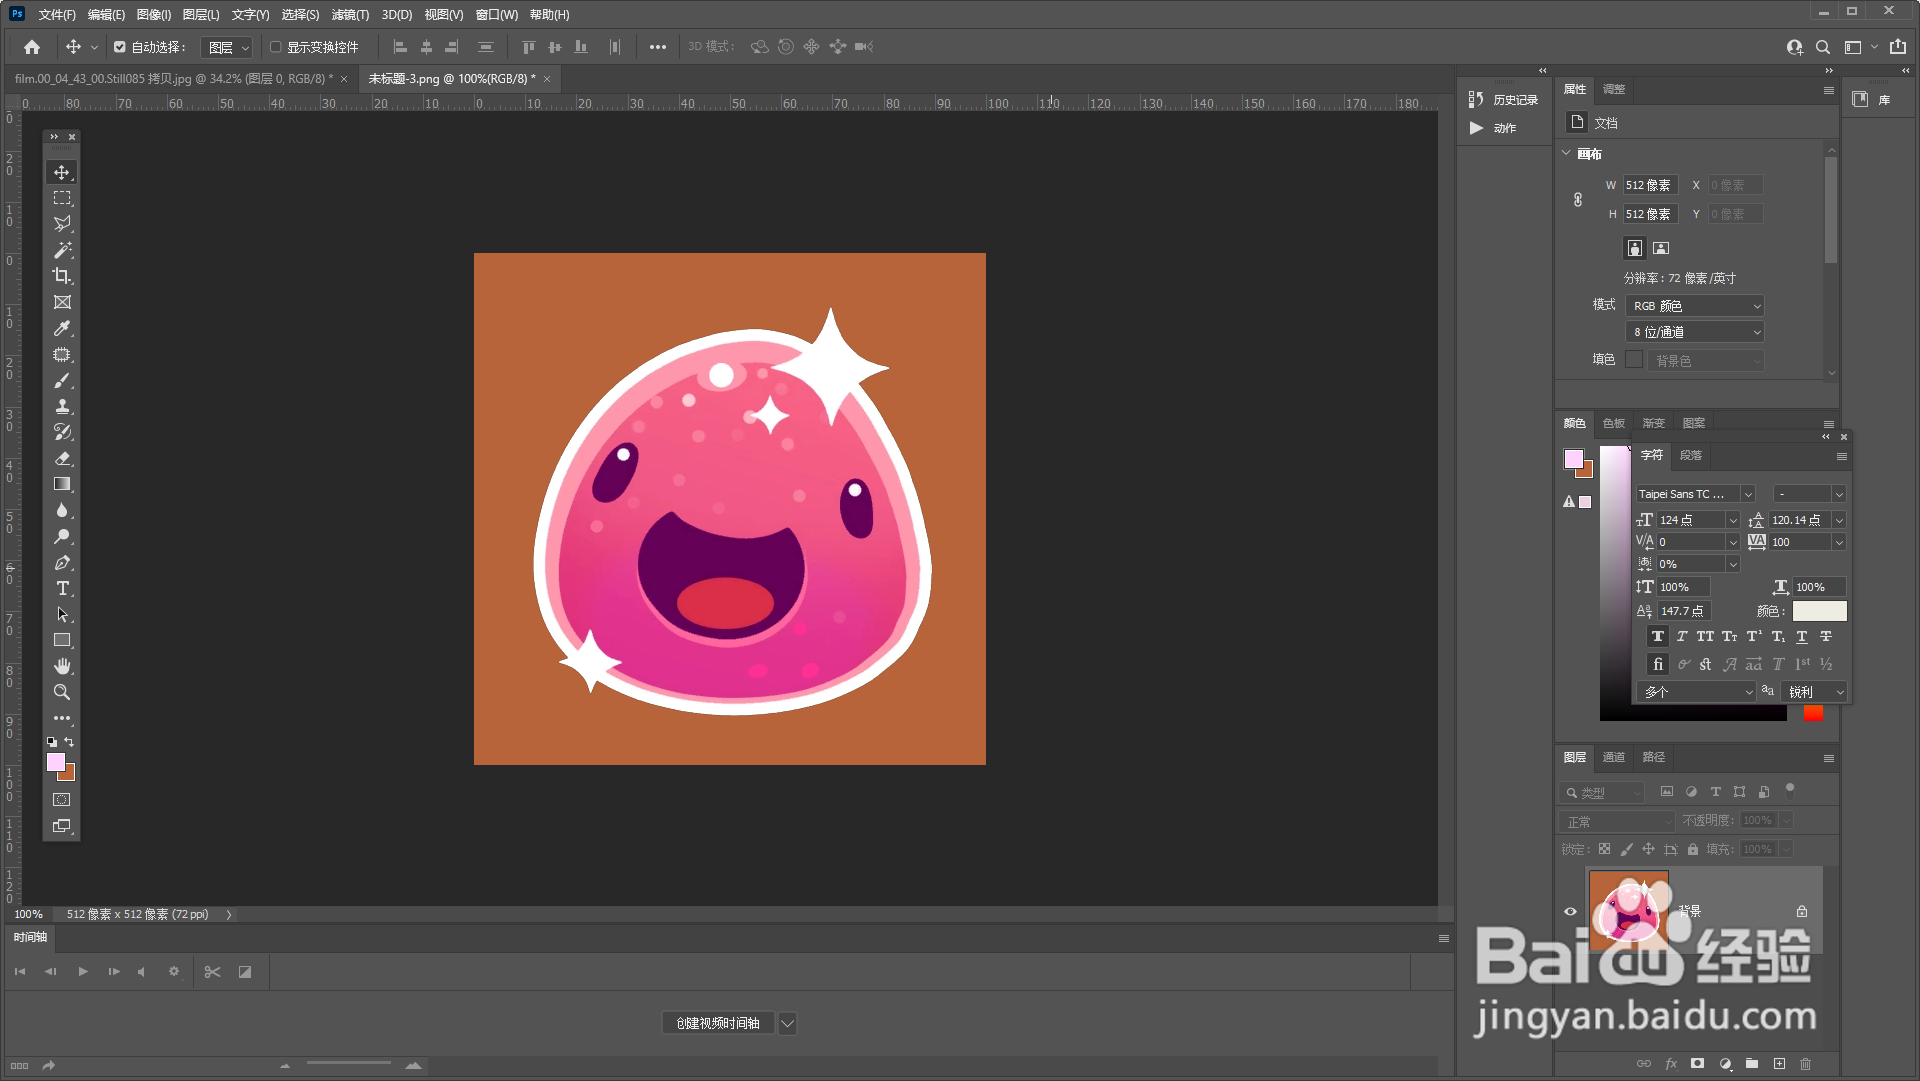Viewport: 1920px width, 1081px height.
Task: Select the Eraser tool
Action: [62, 458]
